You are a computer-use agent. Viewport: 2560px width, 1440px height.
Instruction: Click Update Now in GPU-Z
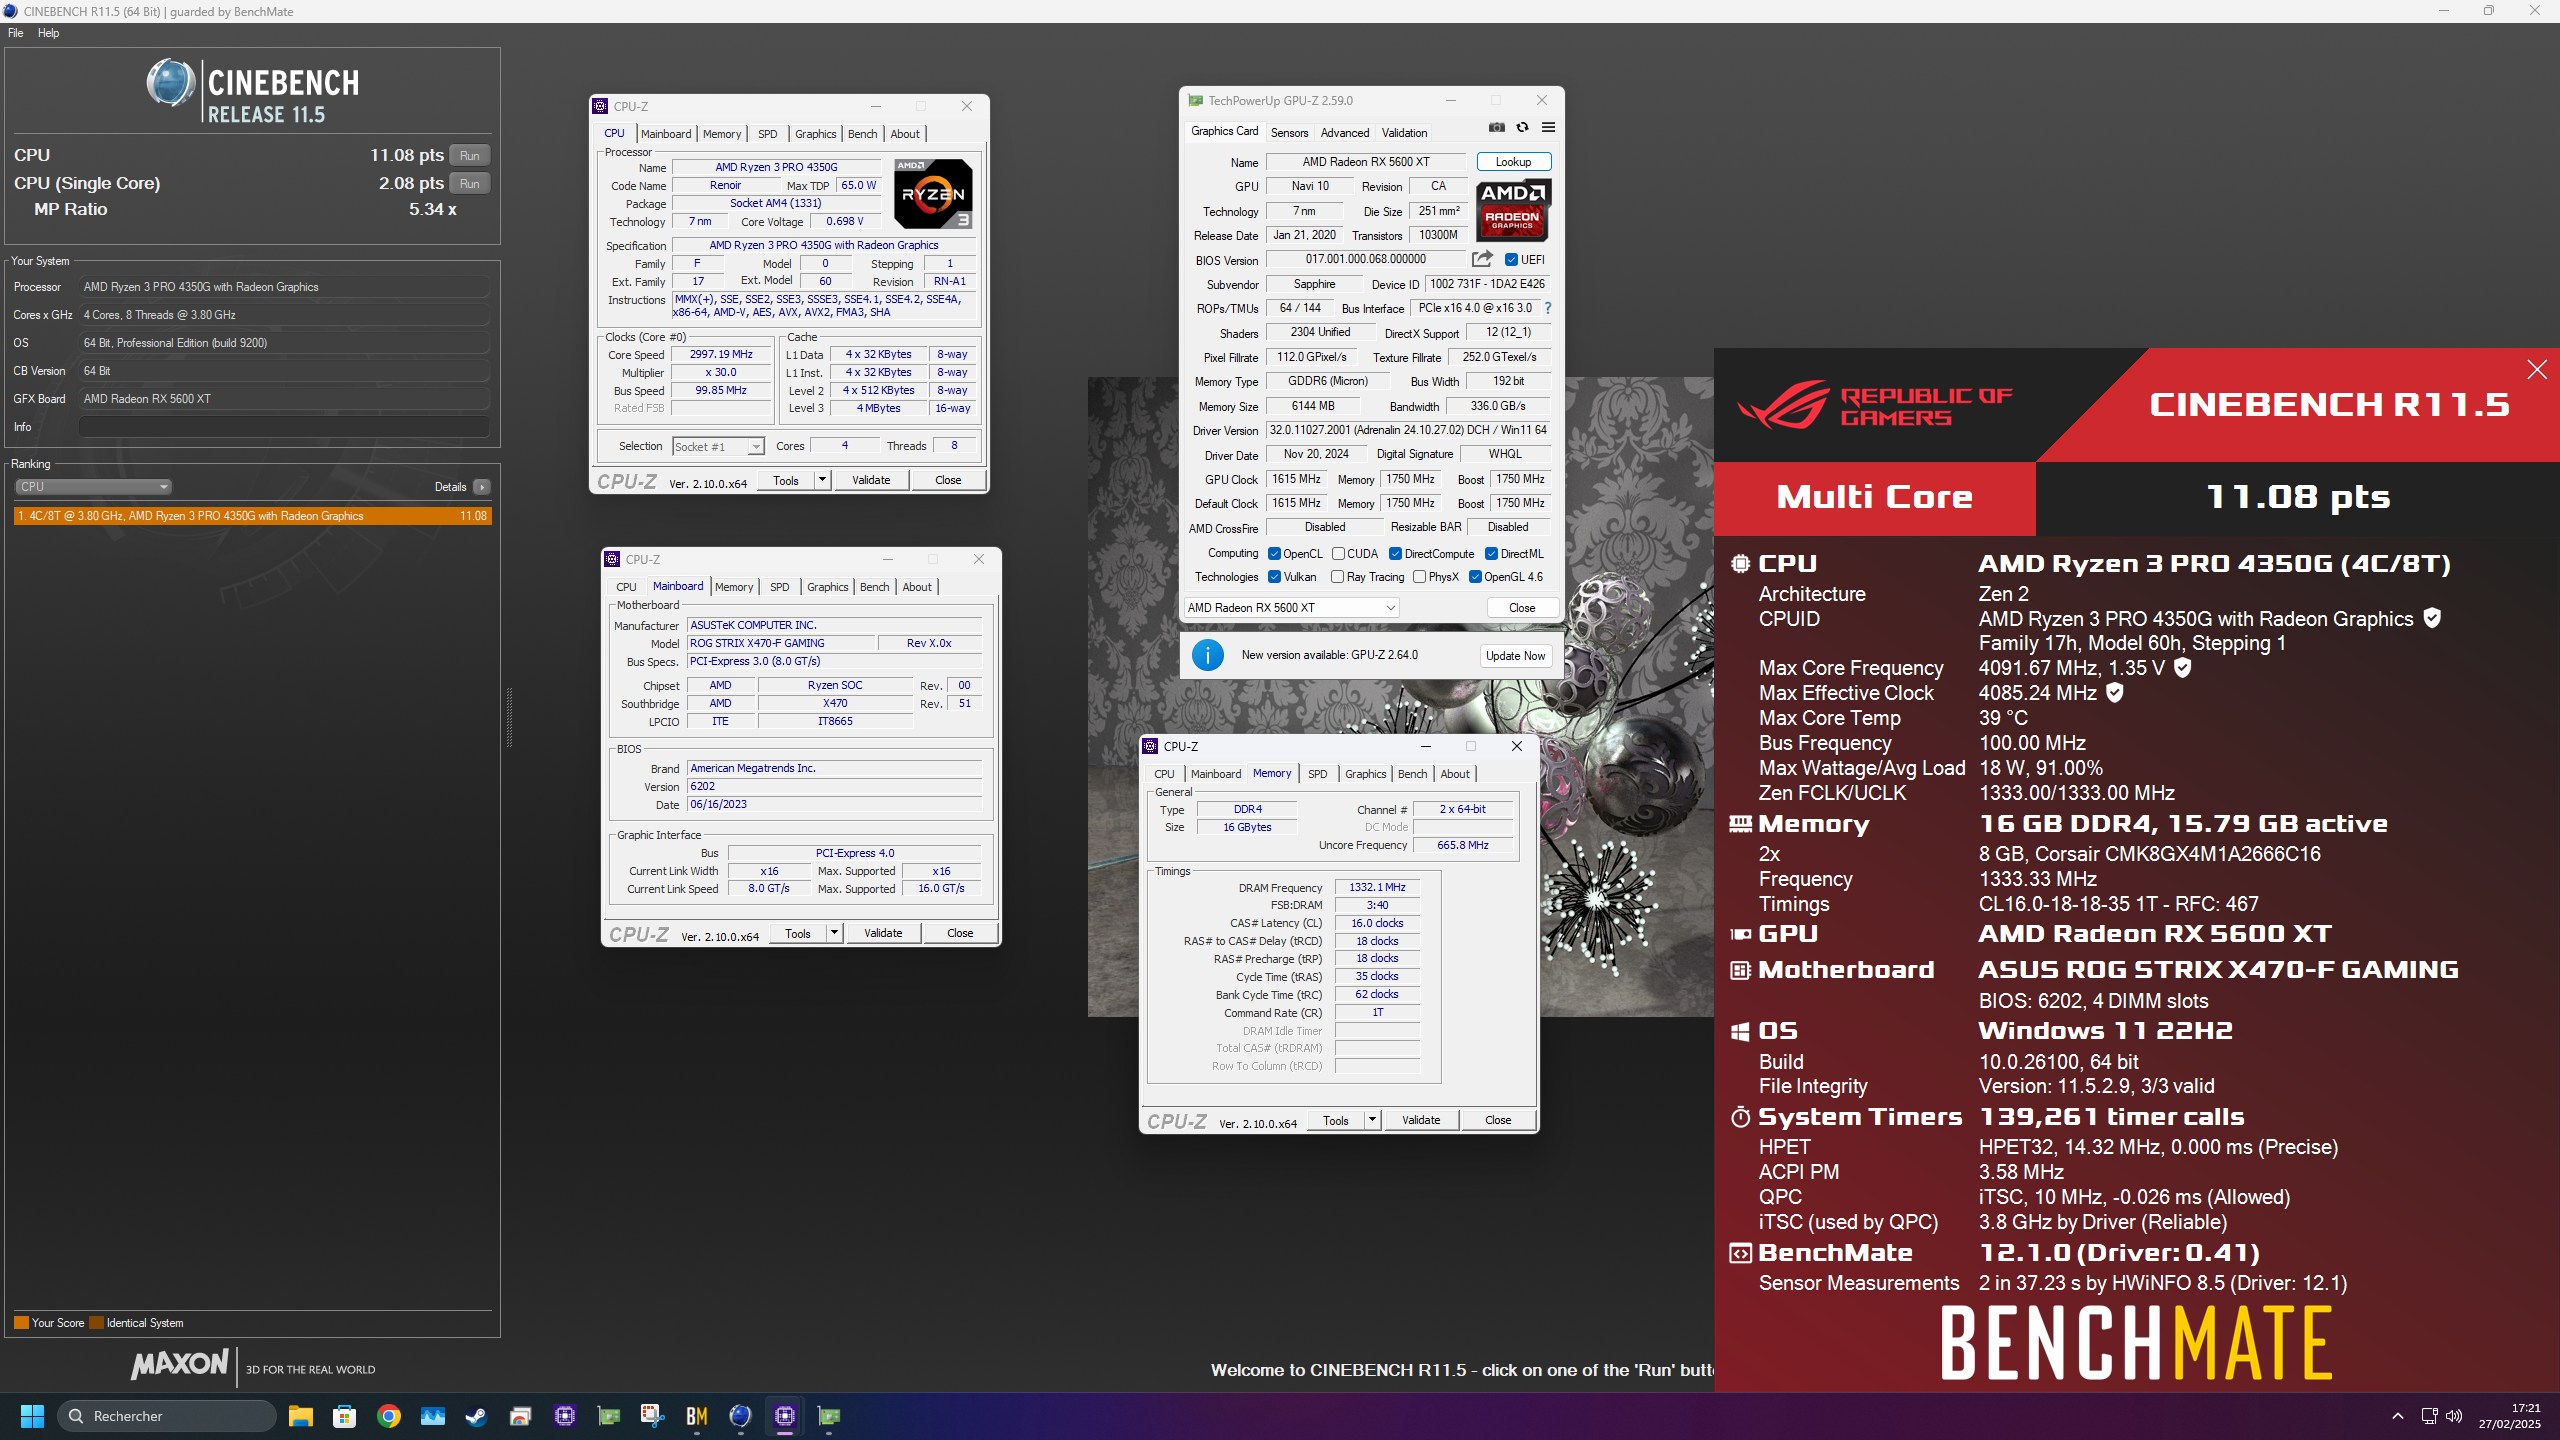coord(1515,656)
